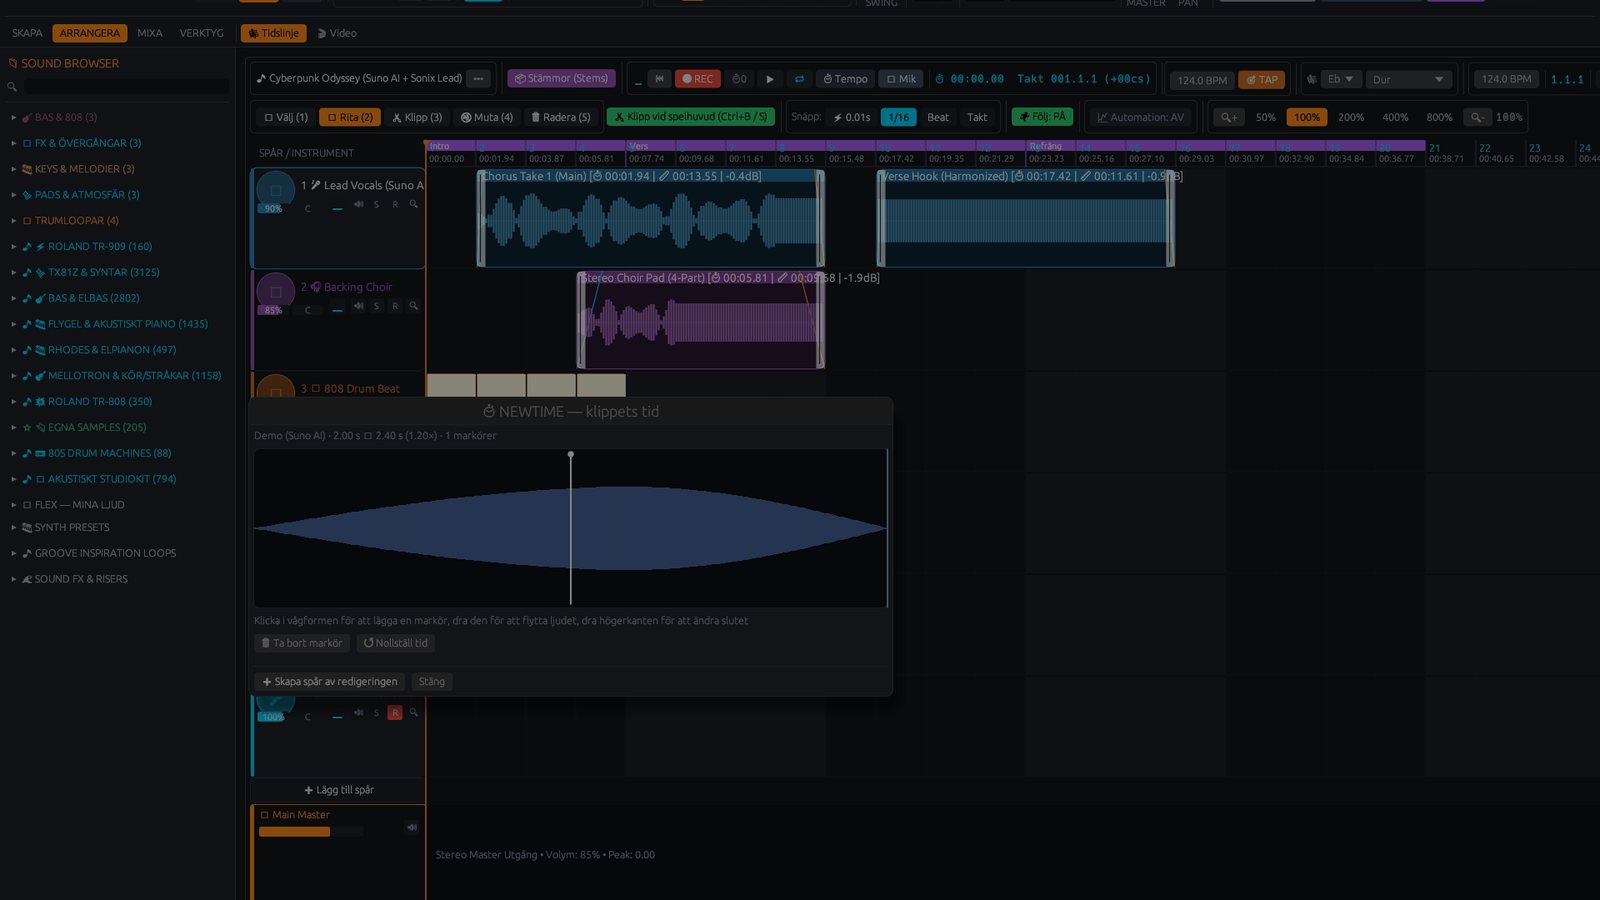The width and height of the screenshot is (1600, 900).
Task: Open FLYGEL & AKUSTISKT PIANO (1435)
Action: [x=128, y=324]
